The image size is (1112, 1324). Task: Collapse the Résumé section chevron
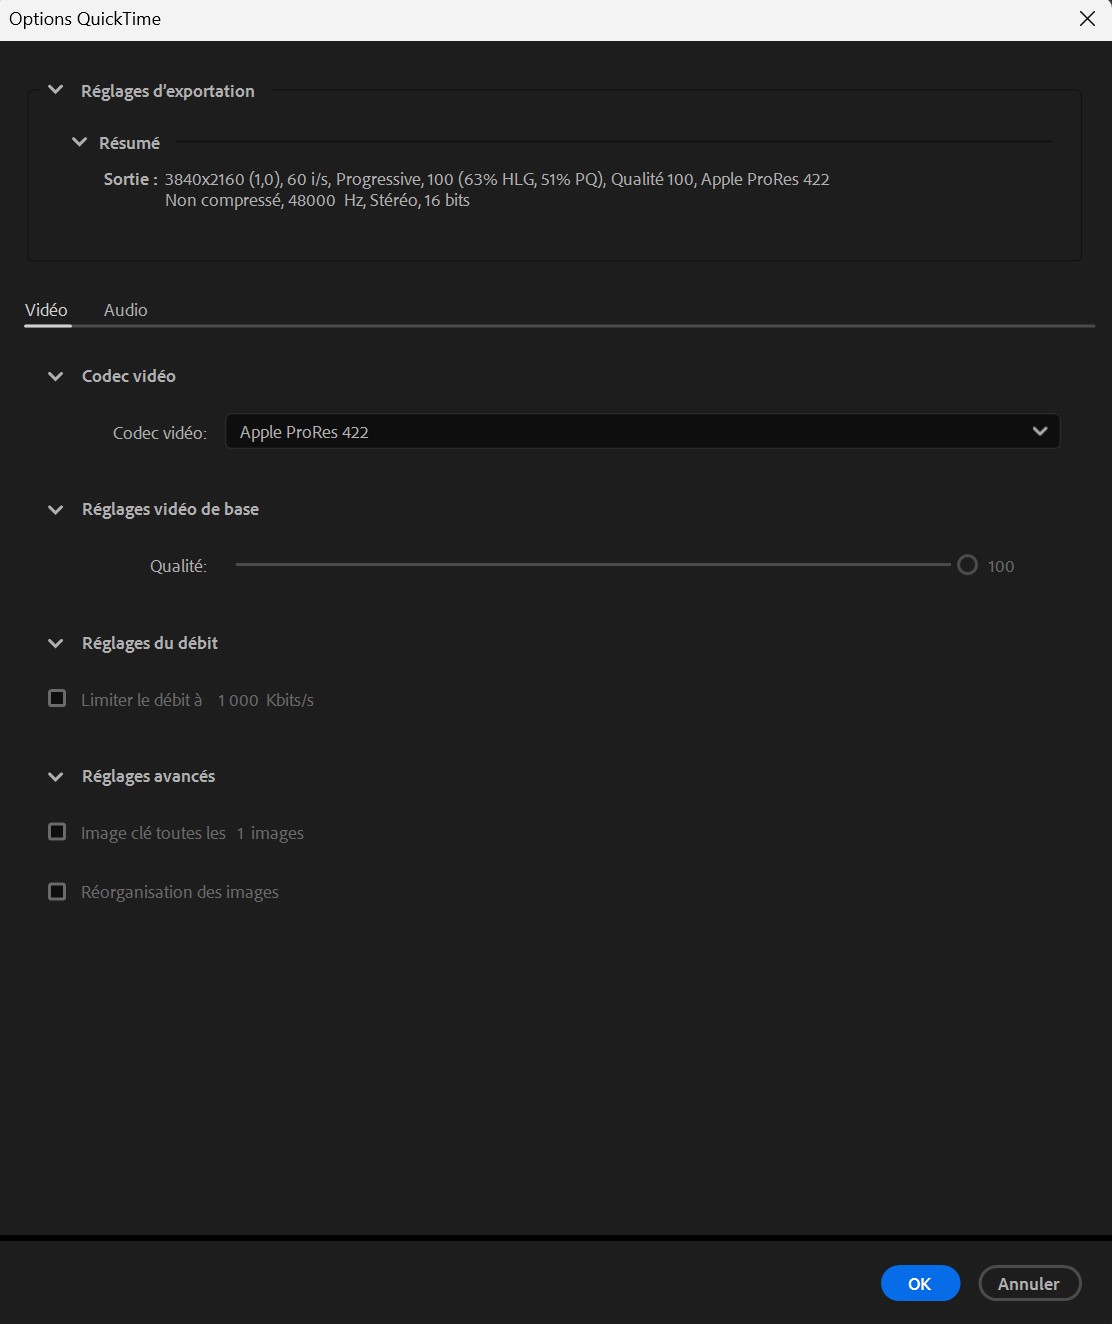pos(79,142)
